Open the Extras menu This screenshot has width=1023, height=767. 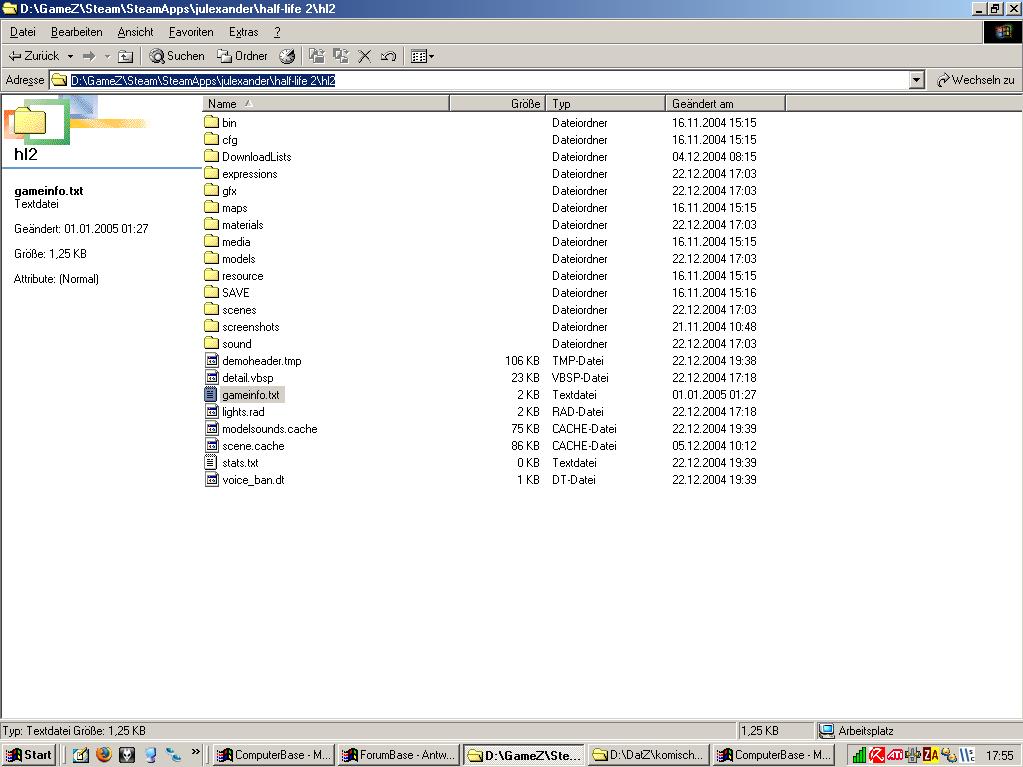243,32
